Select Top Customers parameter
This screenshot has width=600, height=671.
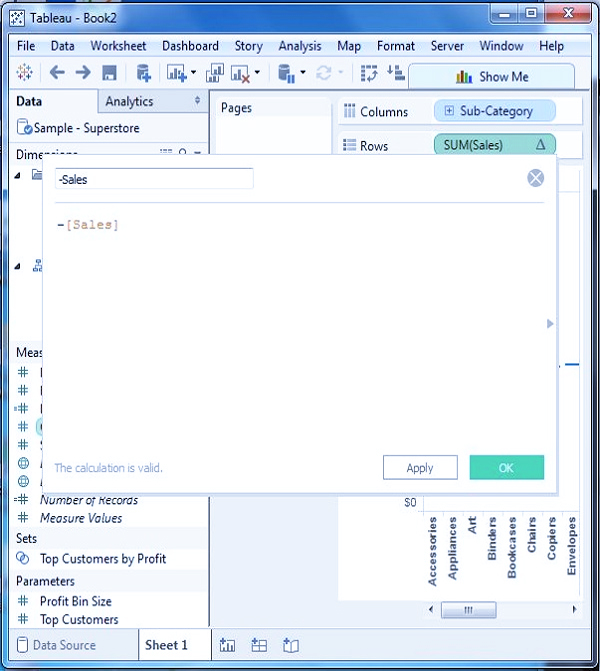[x=79, y=620]
